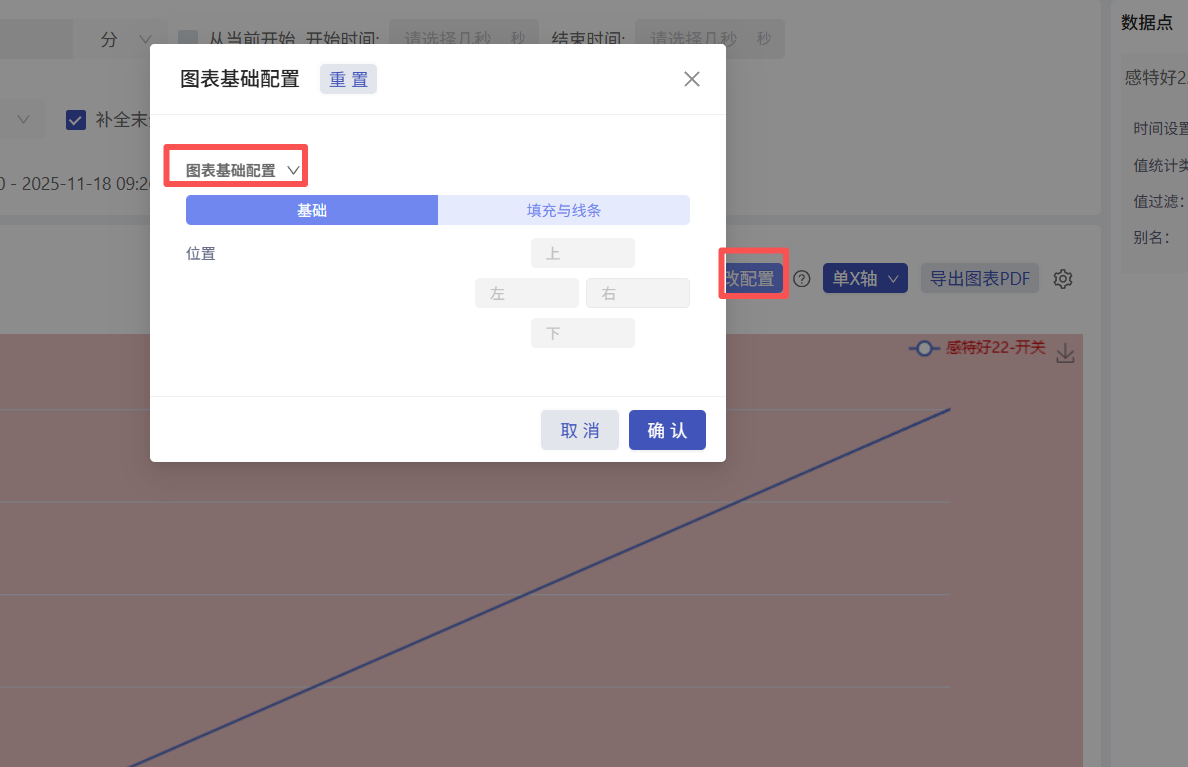Switch to the 基础 tab

[312, 210]
